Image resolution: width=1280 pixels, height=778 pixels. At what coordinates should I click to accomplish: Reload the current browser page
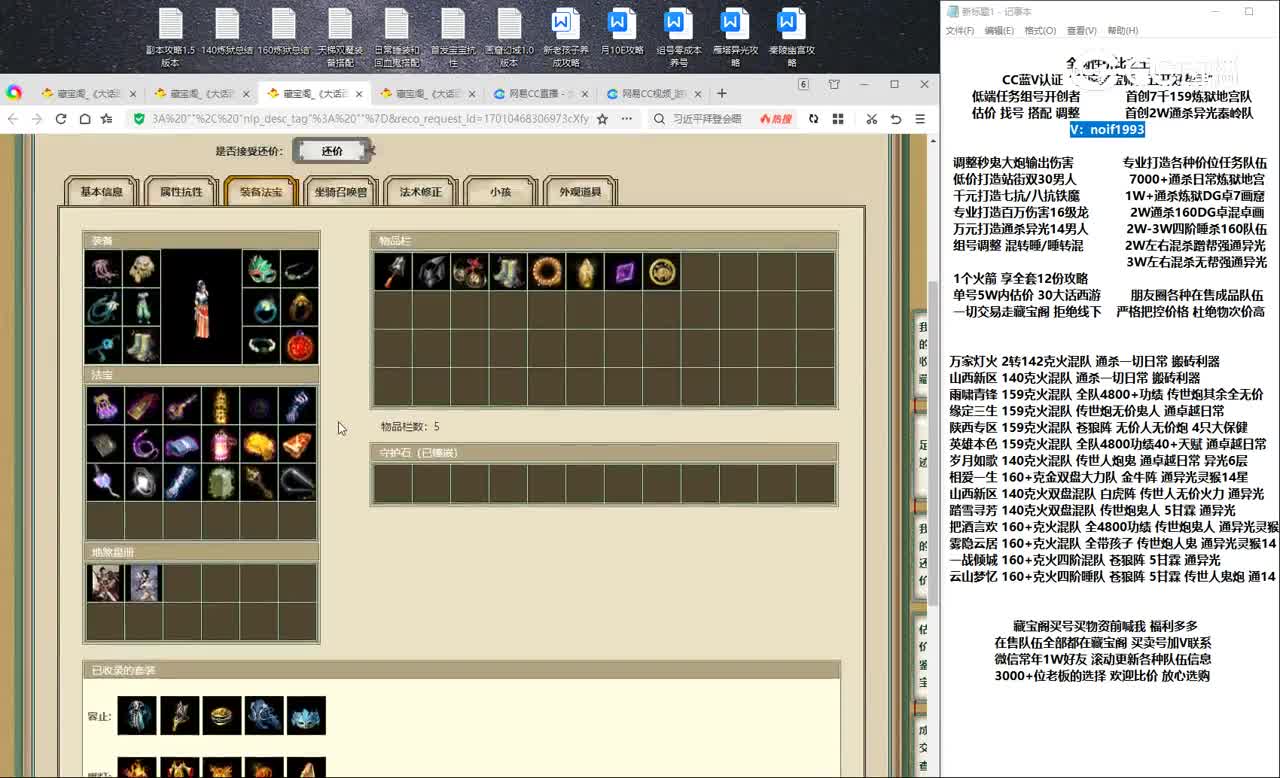click(x=61, y=119)
